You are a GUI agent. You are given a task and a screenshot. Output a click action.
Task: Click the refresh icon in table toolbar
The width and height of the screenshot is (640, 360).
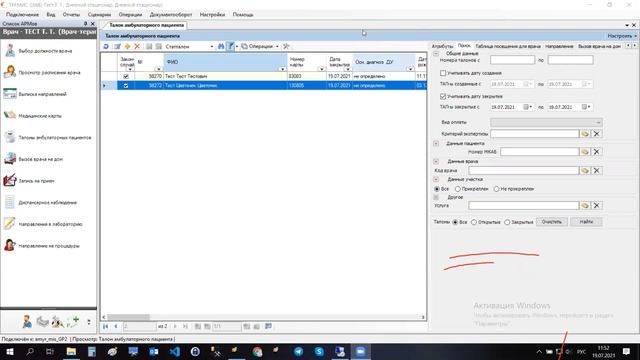(x=106, y=47)
